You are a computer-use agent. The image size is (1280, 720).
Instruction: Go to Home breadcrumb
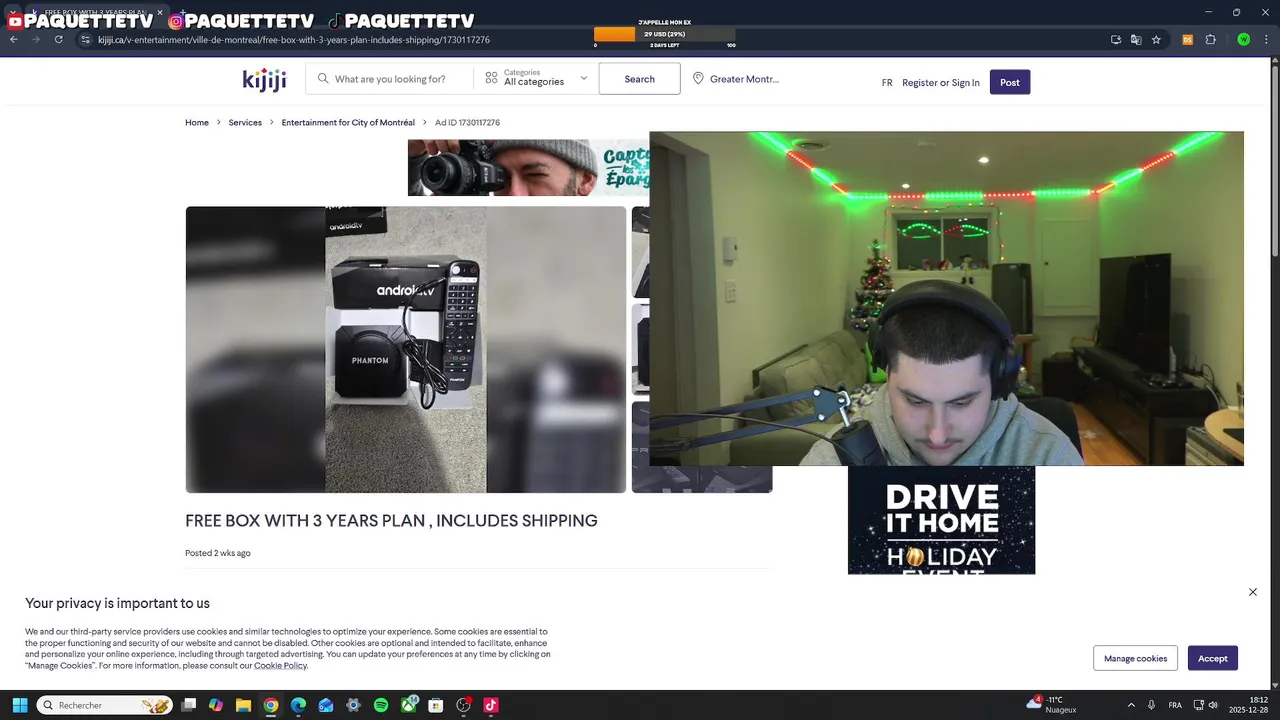tap(197, 122)
